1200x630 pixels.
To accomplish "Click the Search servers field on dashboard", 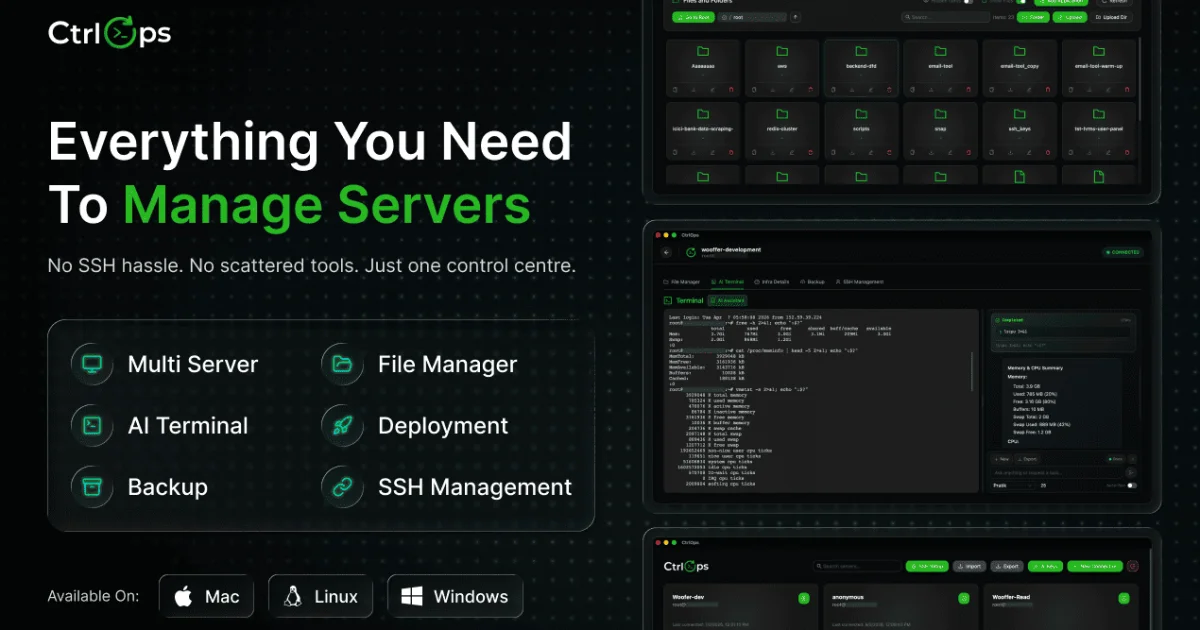I will (x=858, y=566).
